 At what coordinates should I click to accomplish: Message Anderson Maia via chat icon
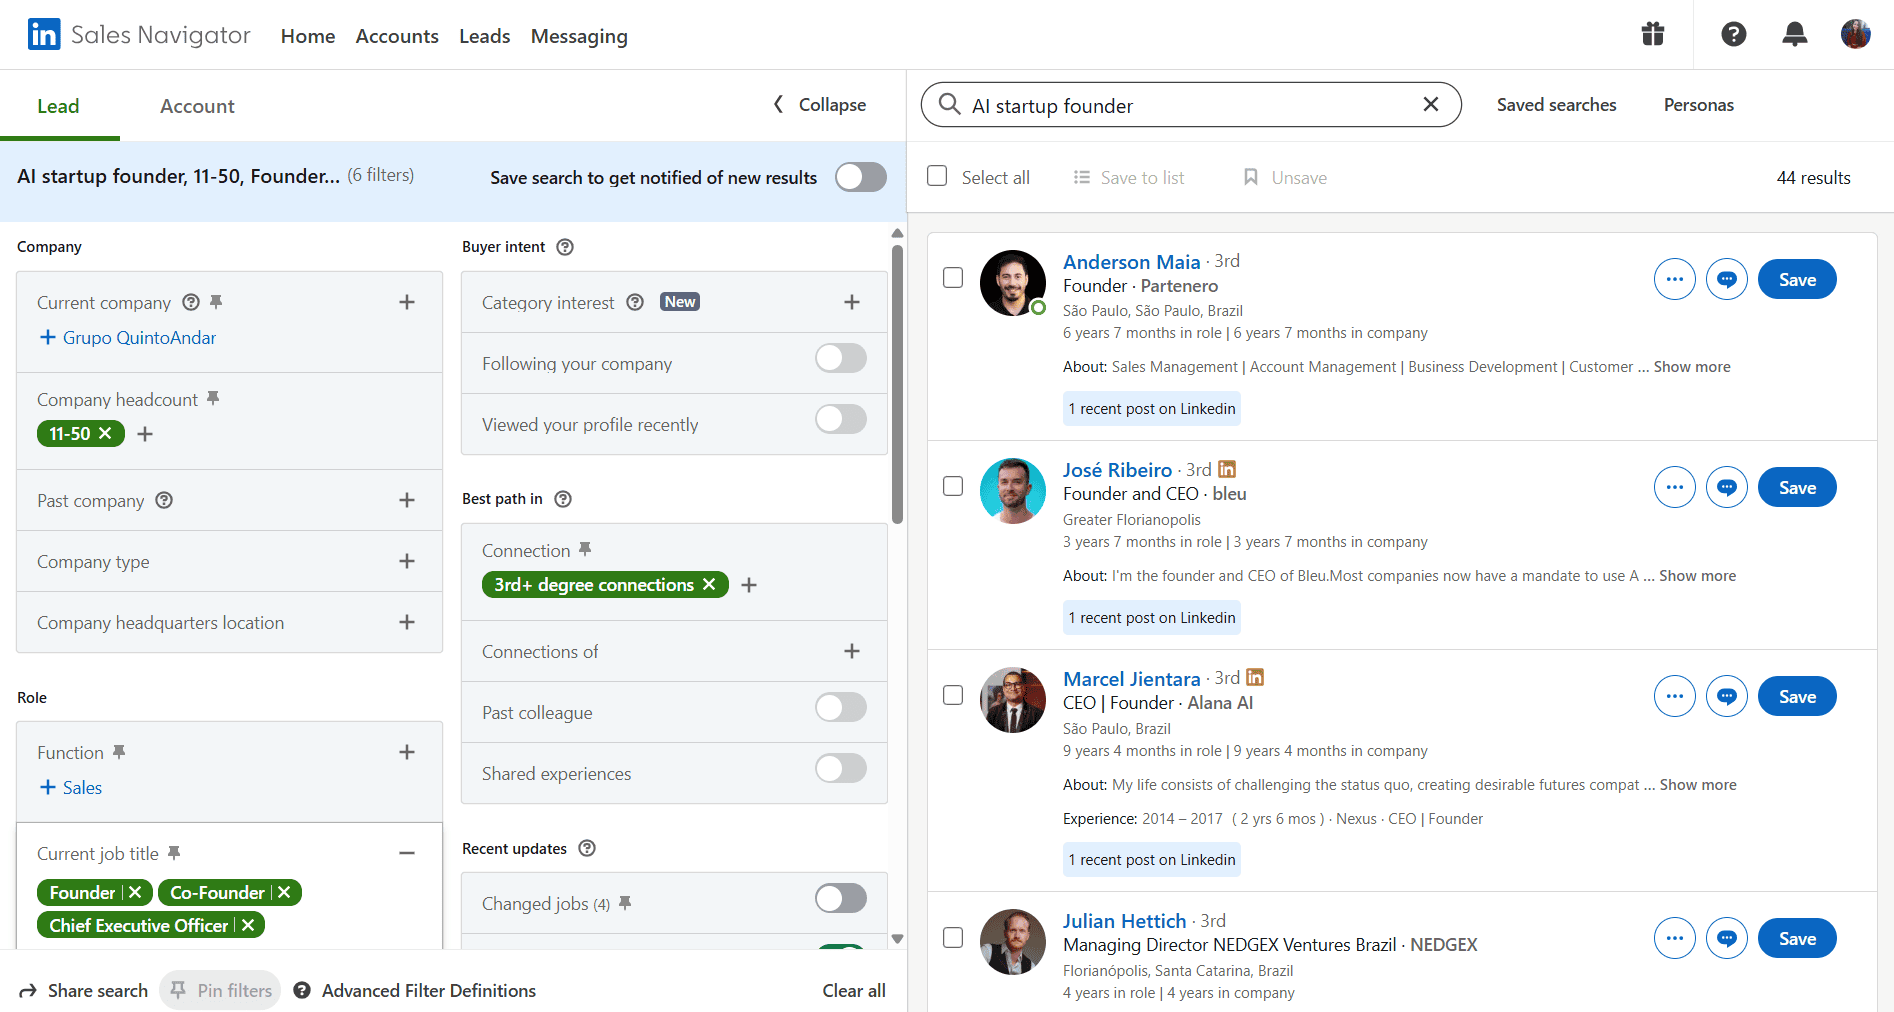[x=1727, y=279]
